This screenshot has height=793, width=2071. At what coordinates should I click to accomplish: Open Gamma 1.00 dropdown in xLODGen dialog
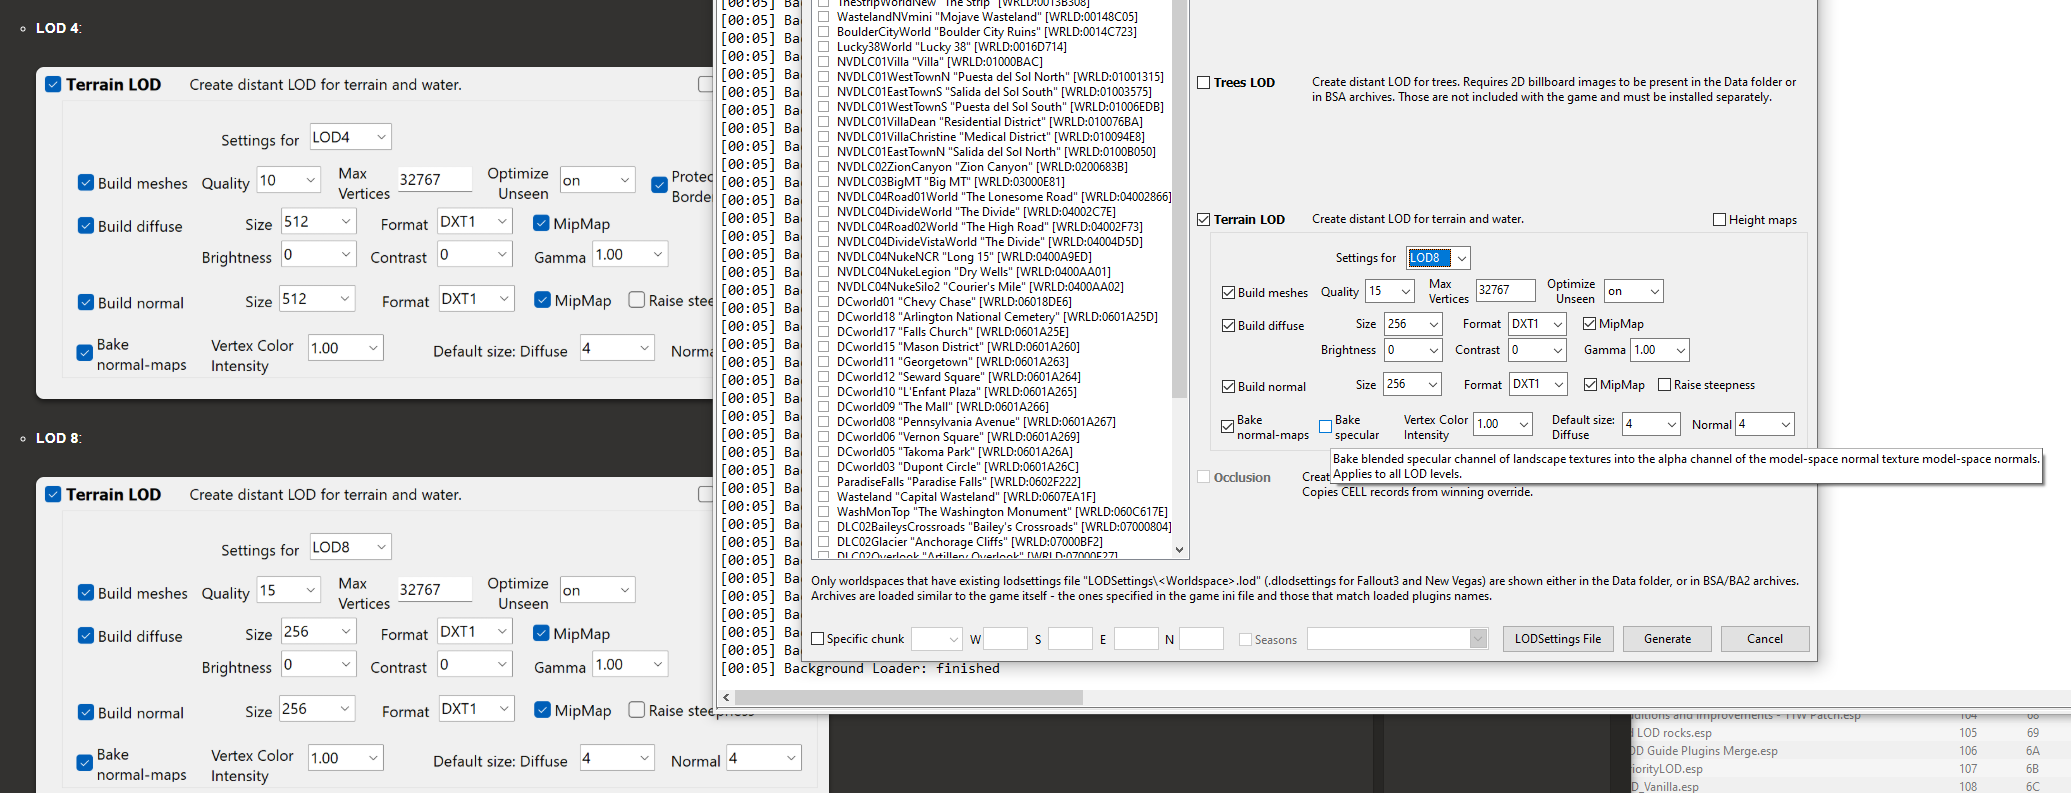click(x=1660, y=350)
